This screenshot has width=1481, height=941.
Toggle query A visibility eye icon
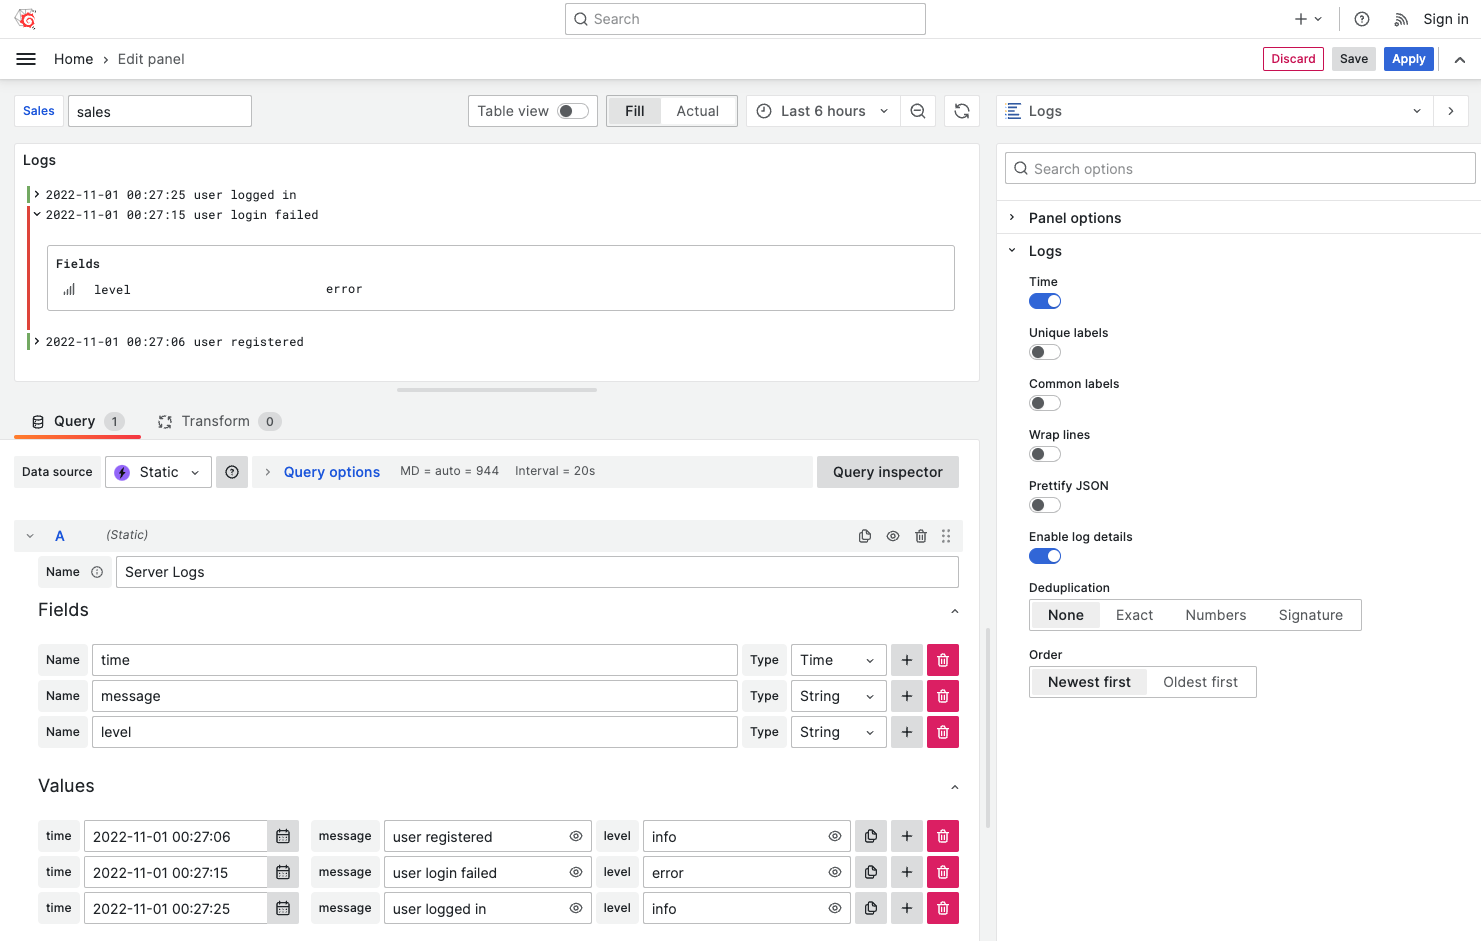tap(893, 536)
